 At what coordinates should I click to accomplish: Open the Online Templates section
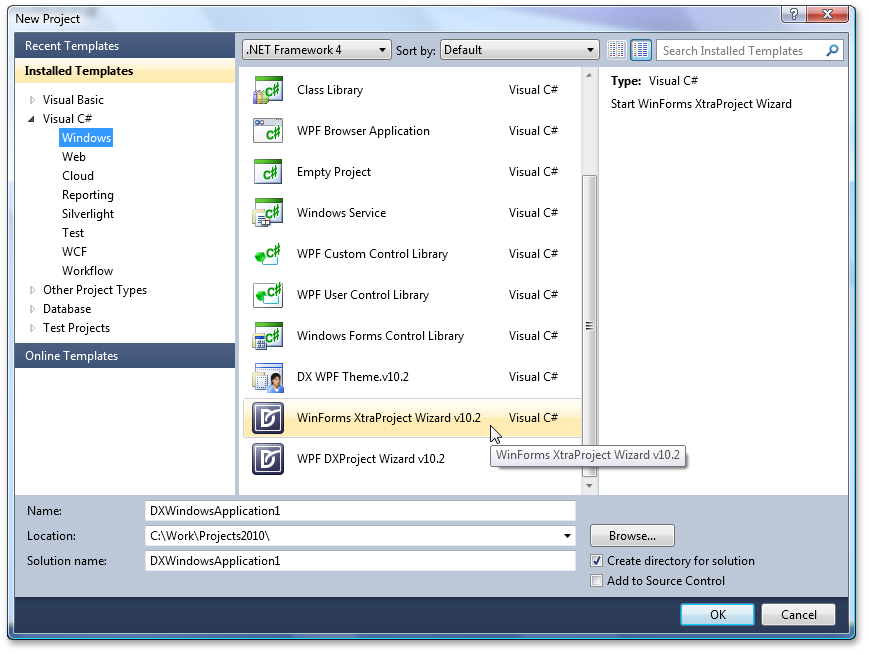pos(125,356)
